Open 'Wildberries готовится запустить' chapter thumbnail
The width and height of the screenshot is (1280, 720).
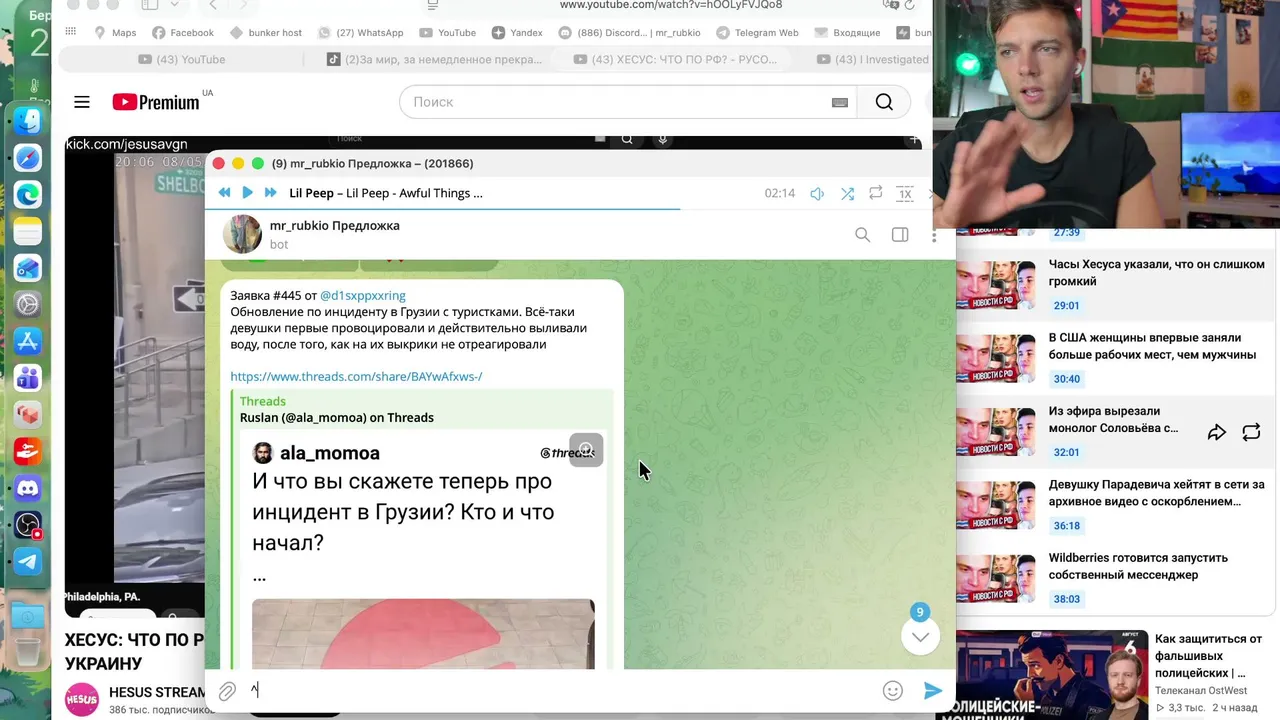click(x=995, y=581)
